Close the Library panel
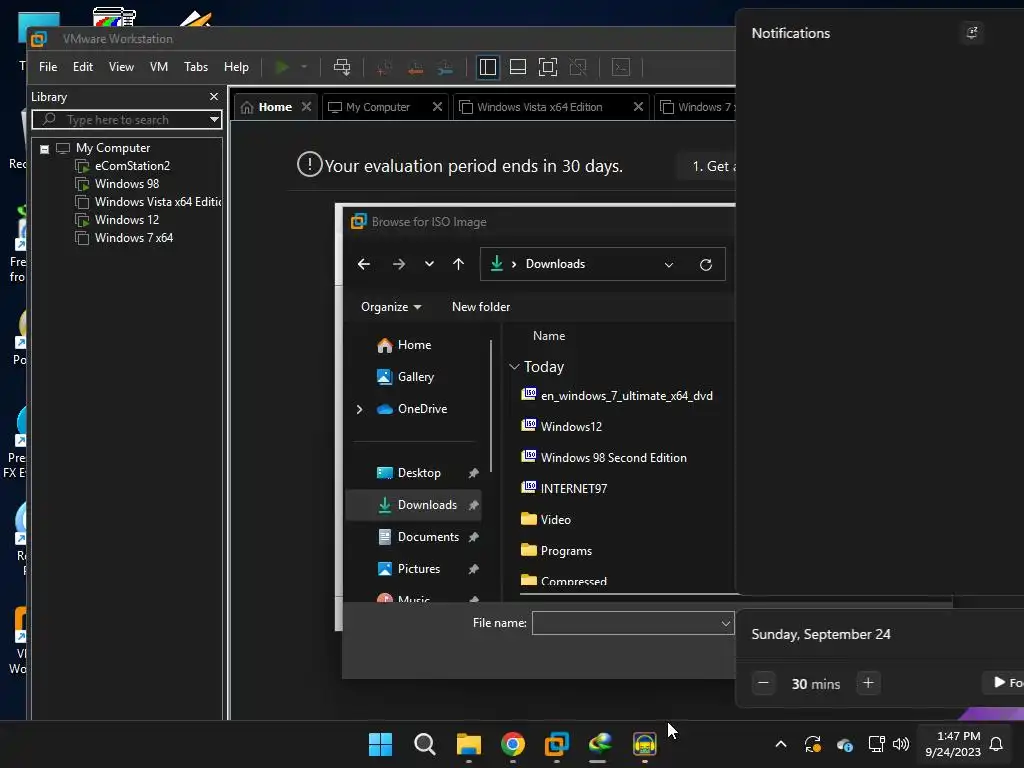This screenshot has height=768, width=1024. click(x=214, y=97)
